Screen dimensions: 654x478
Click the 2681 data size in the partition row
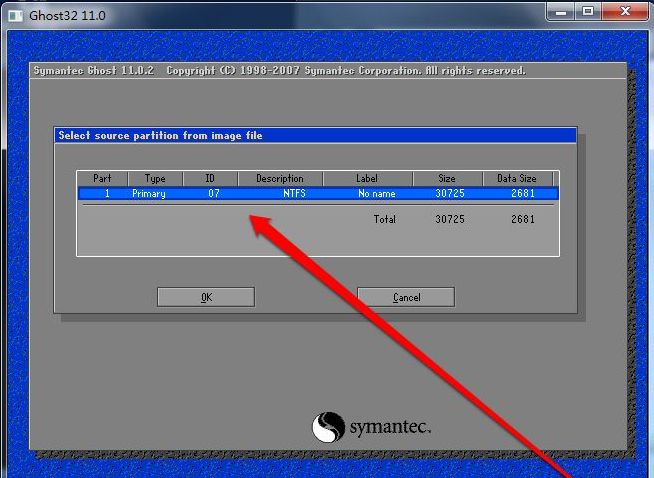point(523,194)
